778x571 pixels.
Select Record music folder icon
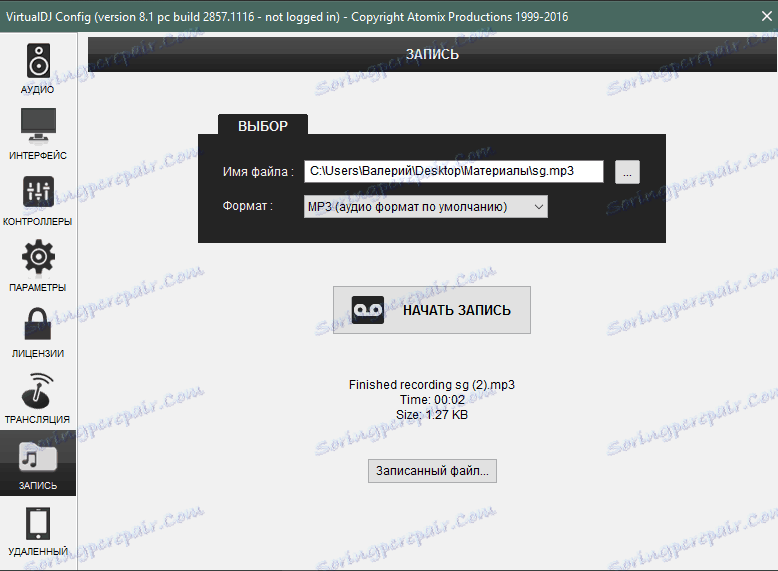pyautogui.click(x=38, y=456)
